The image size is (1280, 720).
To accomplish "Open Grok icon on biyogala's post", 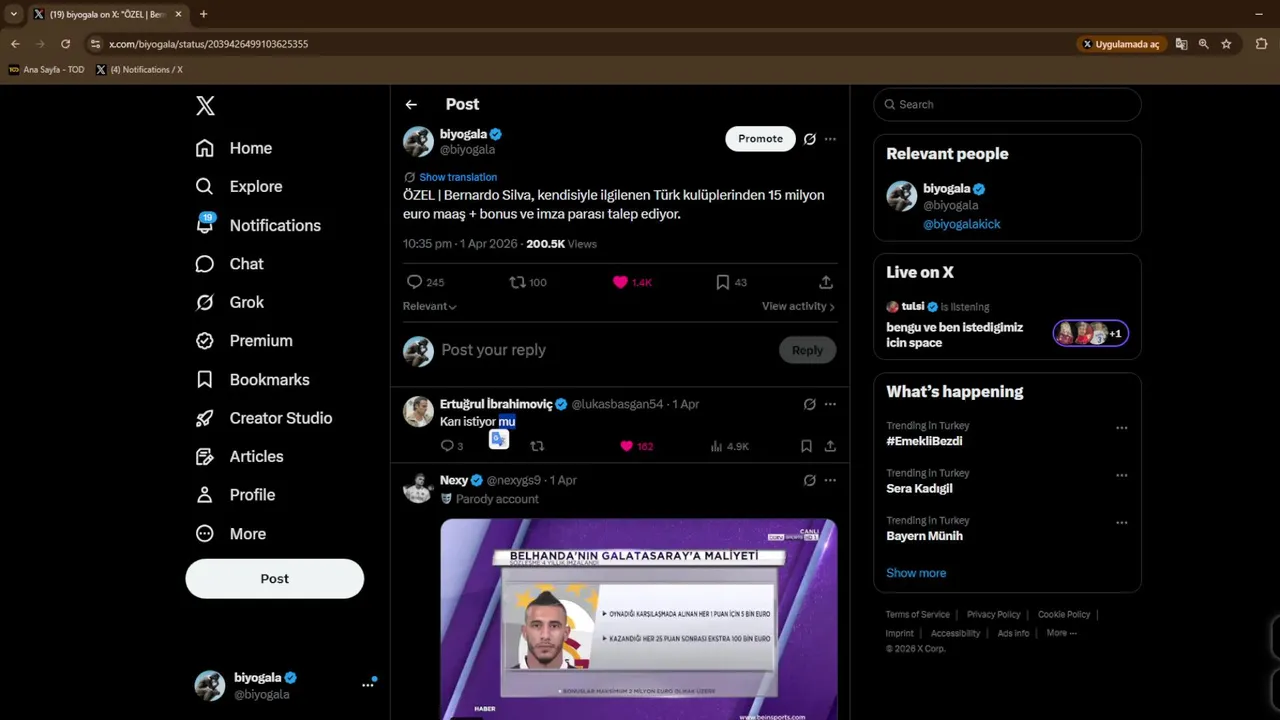I will click(x=810, y=139).
